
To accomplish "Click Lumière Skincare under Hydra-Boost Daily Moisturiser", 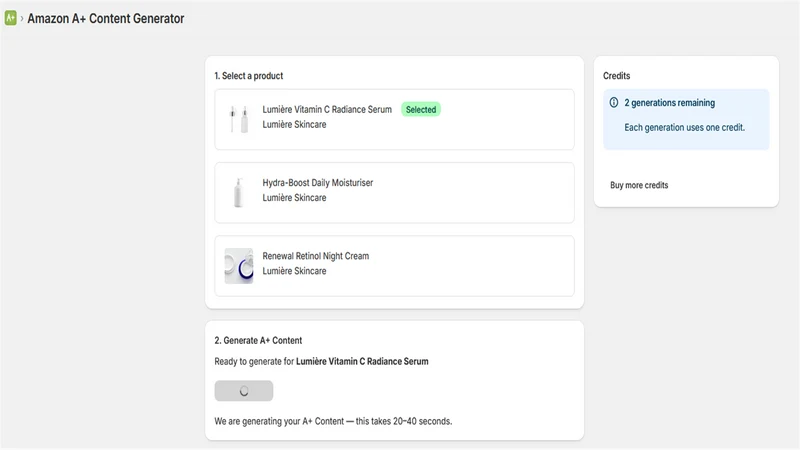I will 294,198.
